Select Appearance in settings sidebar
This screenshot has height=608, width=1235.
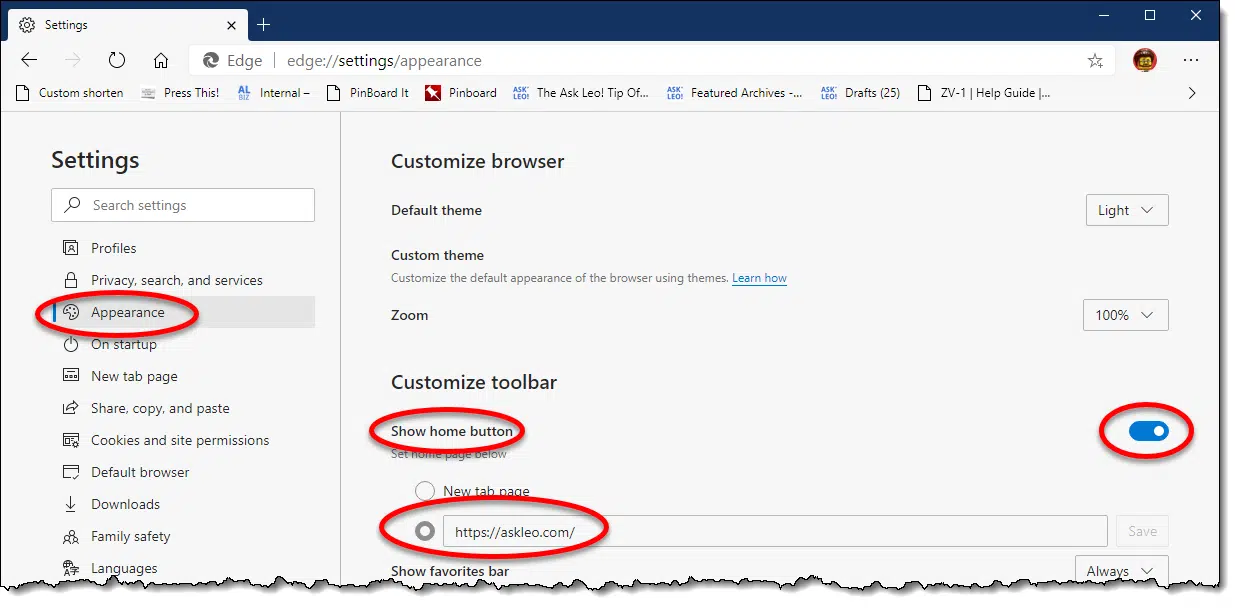(x=184, y=312)
